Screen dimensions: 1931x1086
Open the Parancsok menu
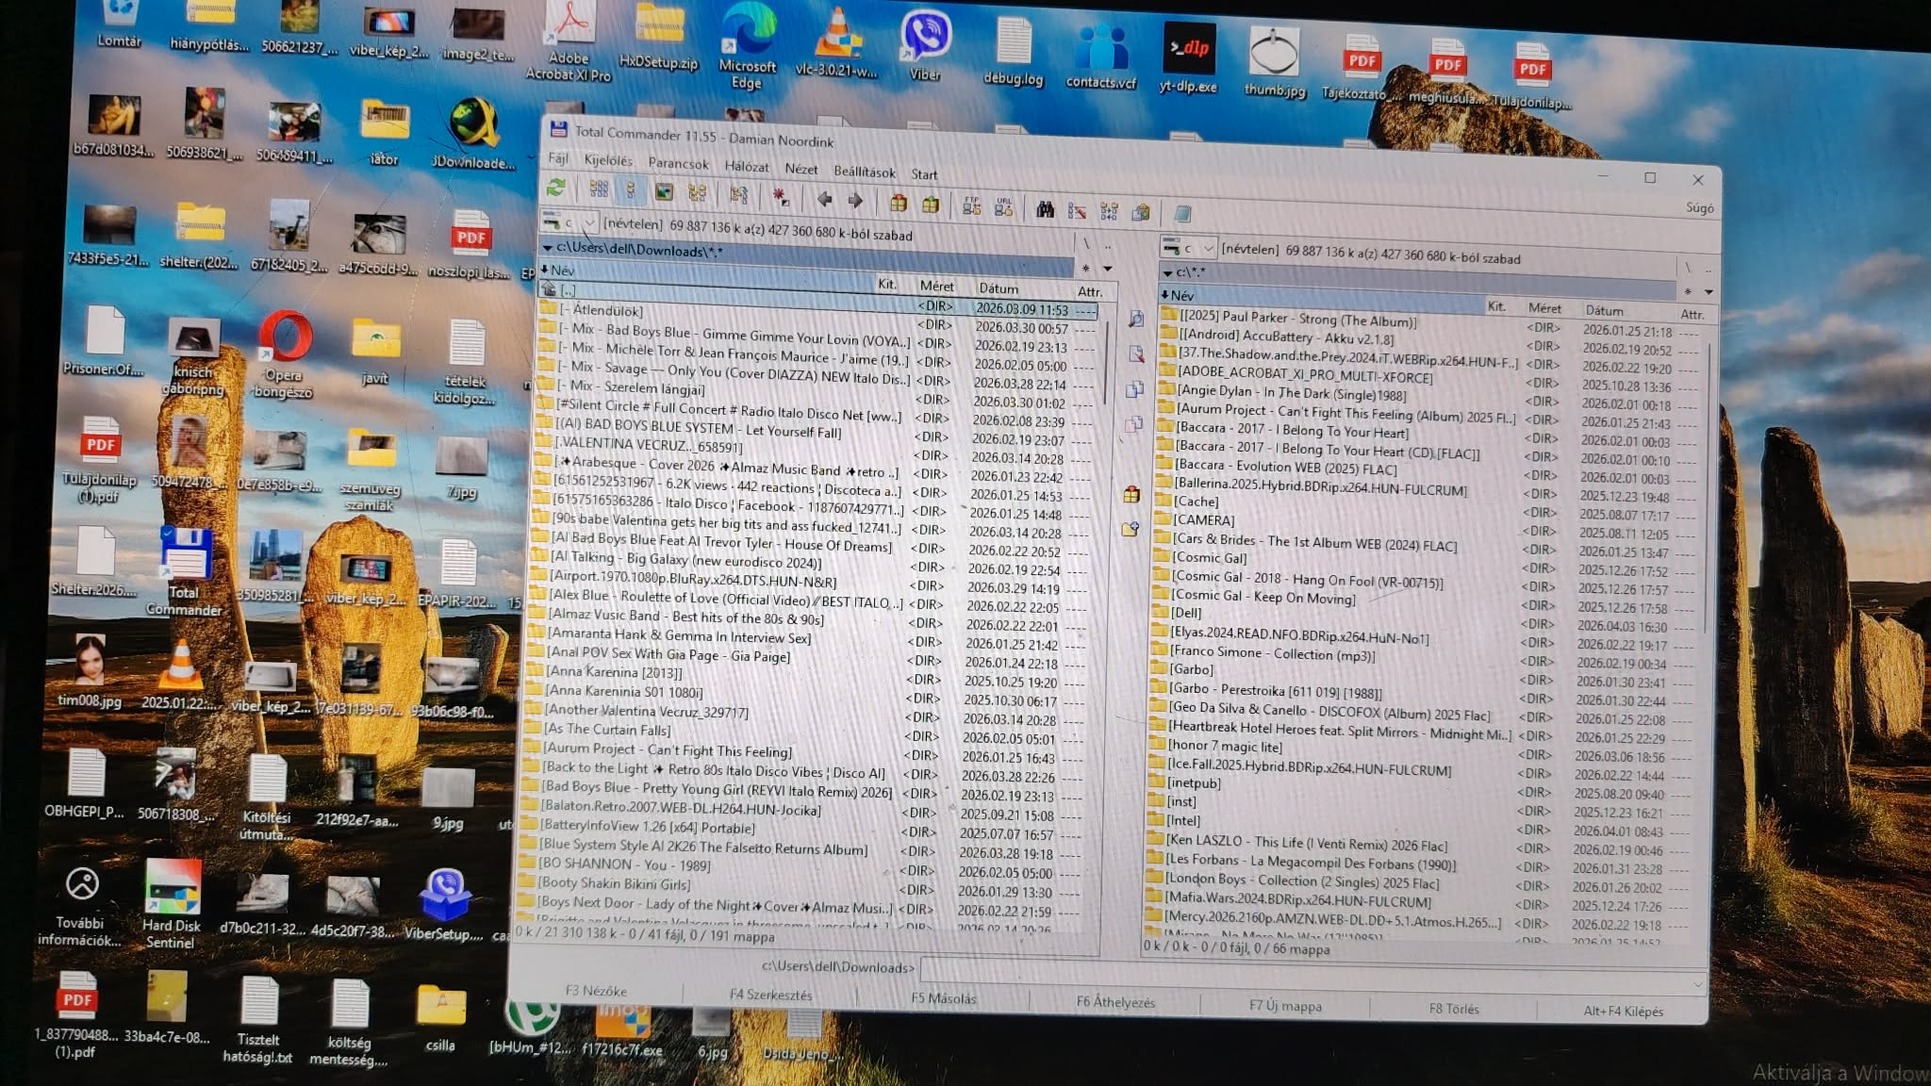click(x=677, y=164)
